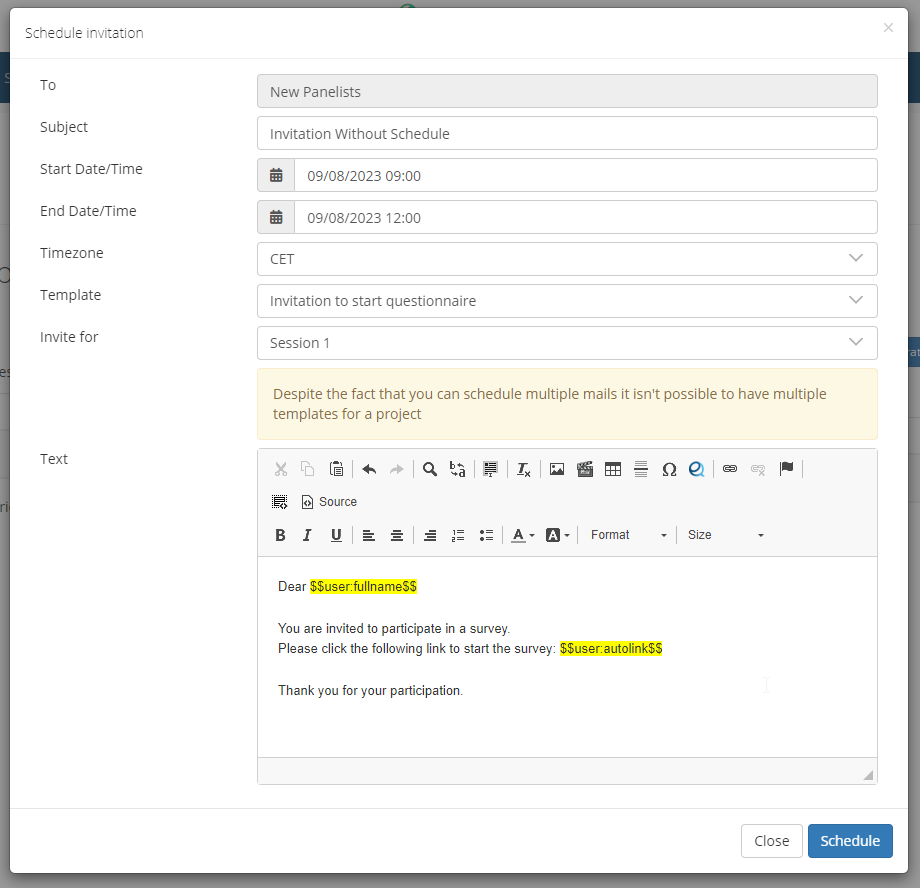This screenshot has height=888, width=920.
Task: Open the Start Date/Time calendar icon
Action: (x=276, y=175)
